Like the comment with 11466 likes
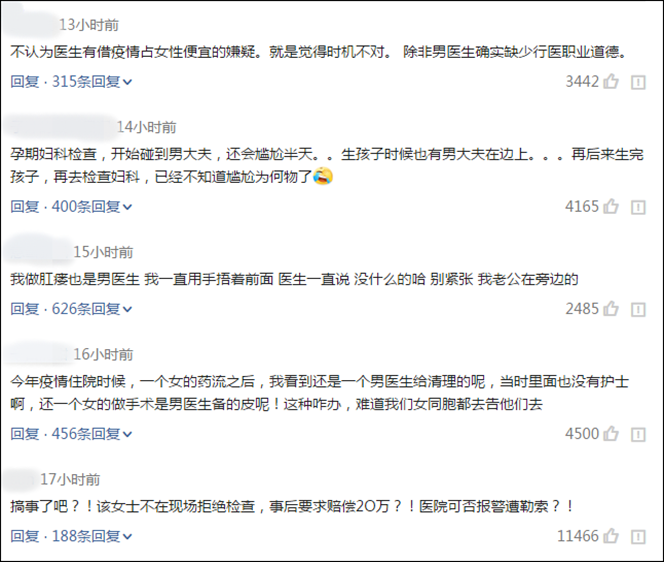Image resolution: width=664 pixels, height=562 pixels. tap(611, 536)
